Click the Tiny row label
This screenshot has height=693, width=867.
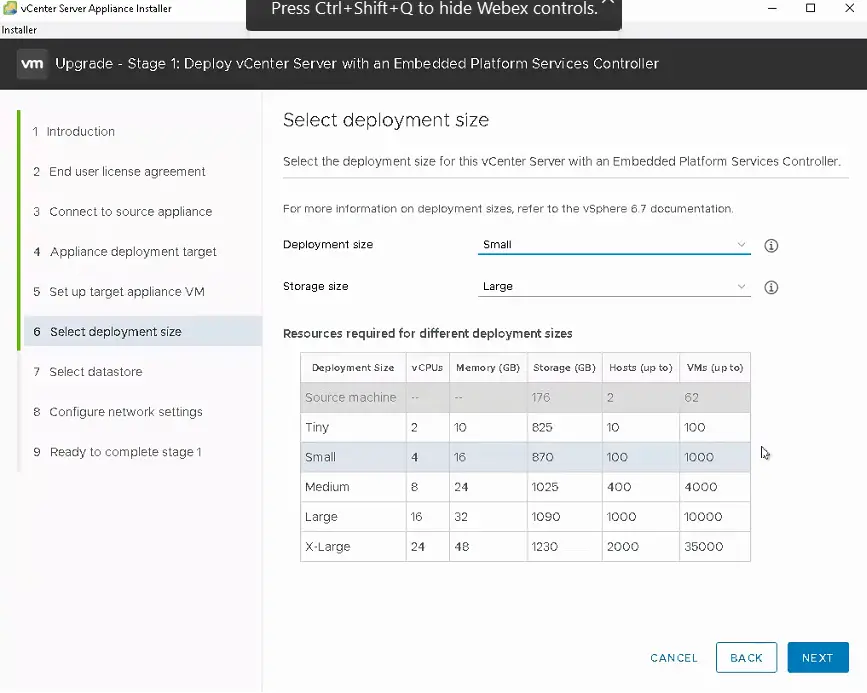(317, 428)
